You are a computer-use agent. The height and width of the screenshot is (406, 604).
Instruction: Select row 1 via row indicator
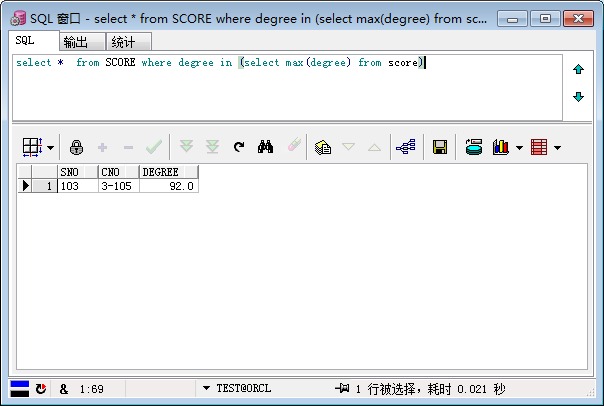tap(25, 186)
